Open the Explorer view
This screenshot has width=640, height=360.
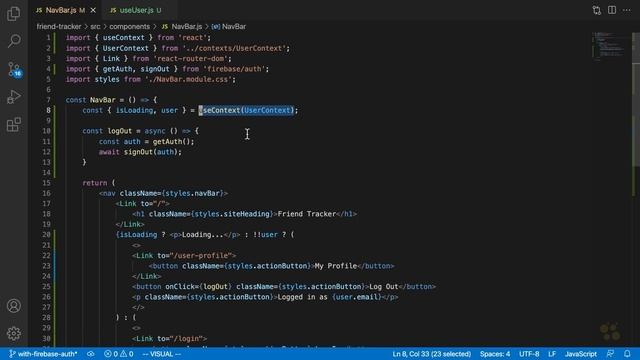(13, 13)
